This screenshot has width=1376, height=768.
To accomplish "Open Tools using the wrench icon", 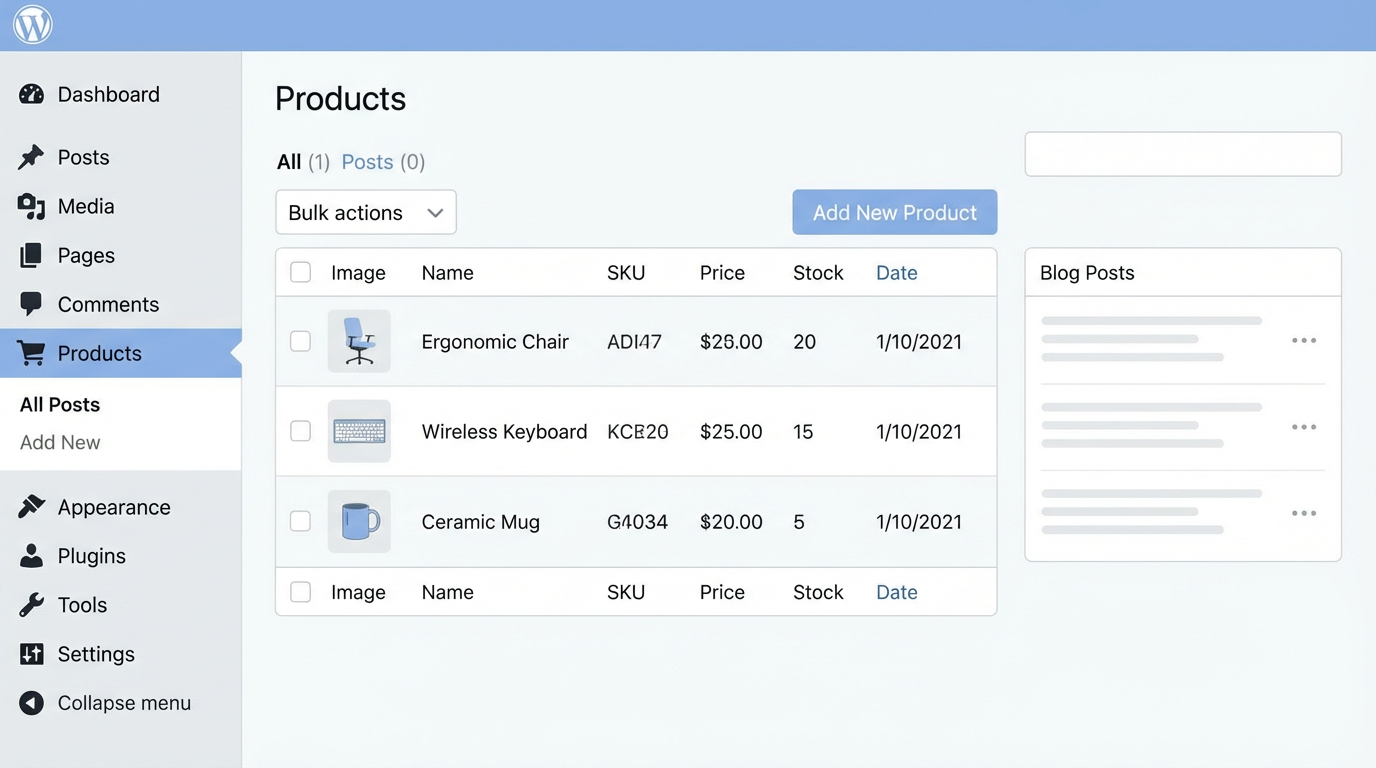I will click(31, 605).
